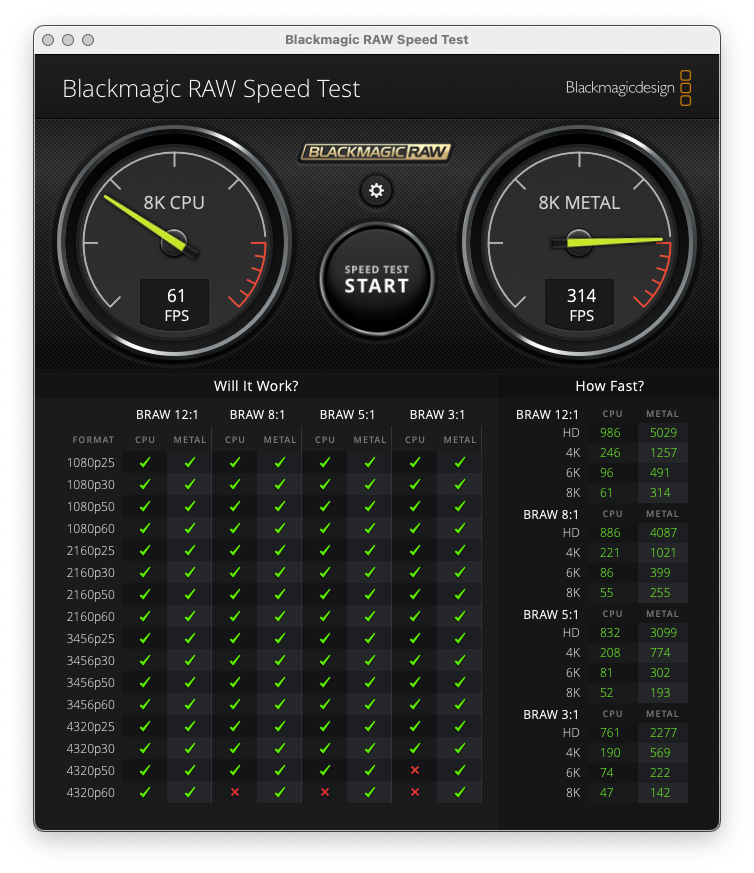This screenshot has width=754, height=873.
Task: Click the 8K CPU gauge needle
Action: coord(147,223)
